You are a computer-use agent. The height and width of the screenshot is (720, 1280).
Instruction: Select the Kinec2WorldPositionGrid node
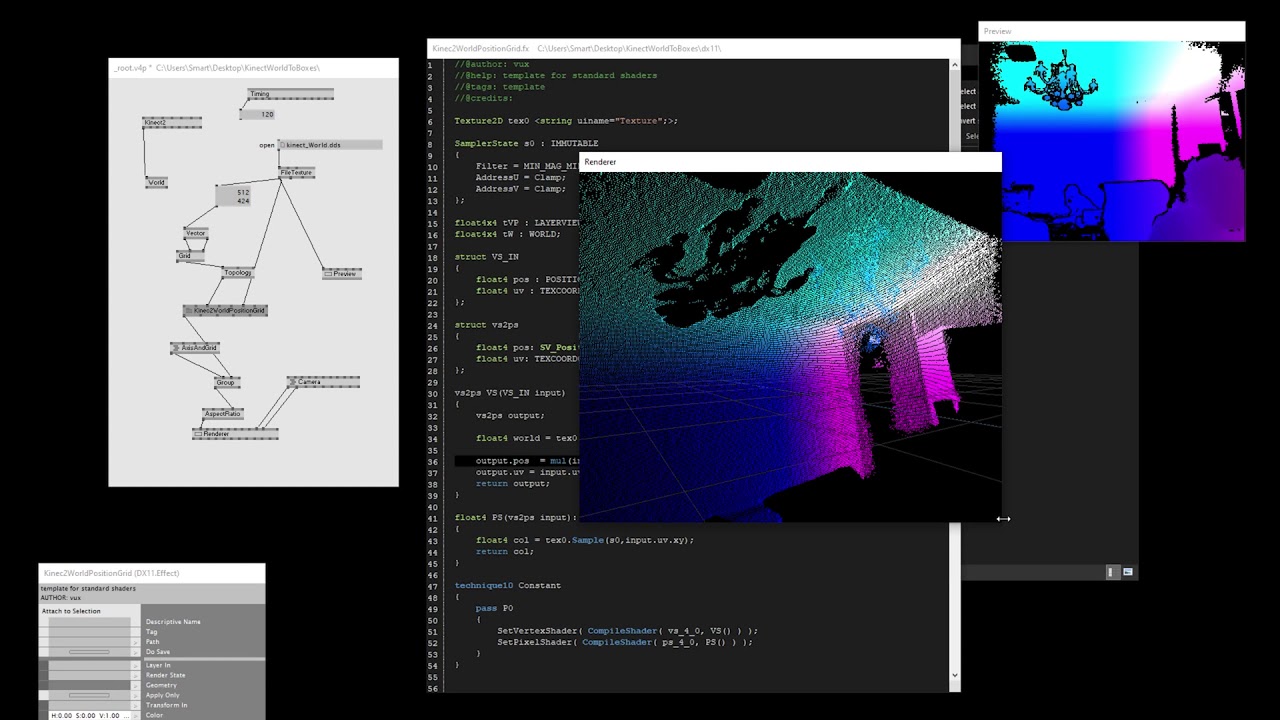225,311
